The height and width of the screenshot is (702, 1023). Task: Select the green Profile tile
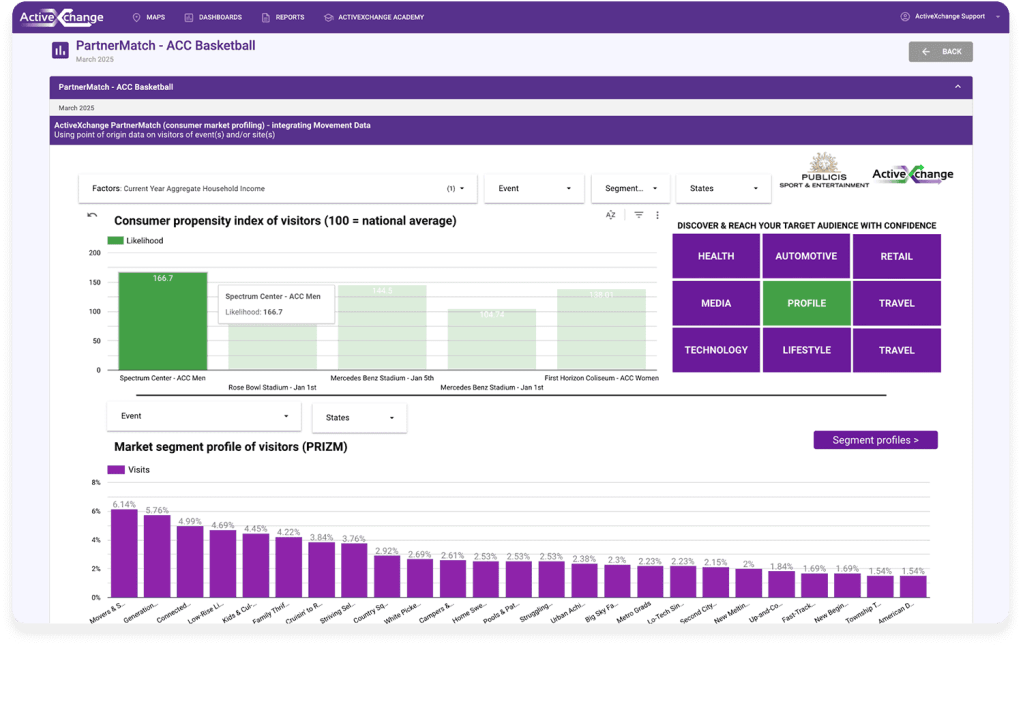pyautogui.click(x=806, y=303)
